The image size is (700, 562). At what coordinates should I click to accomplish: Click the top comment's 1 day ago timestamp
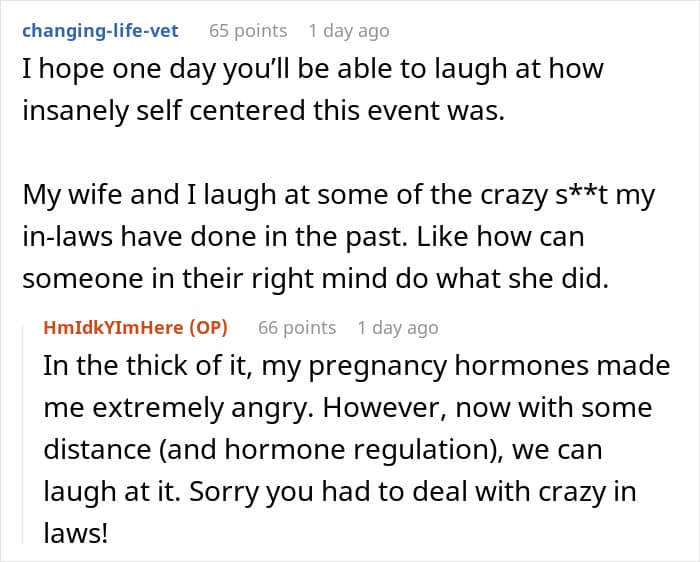click(349, 31)
